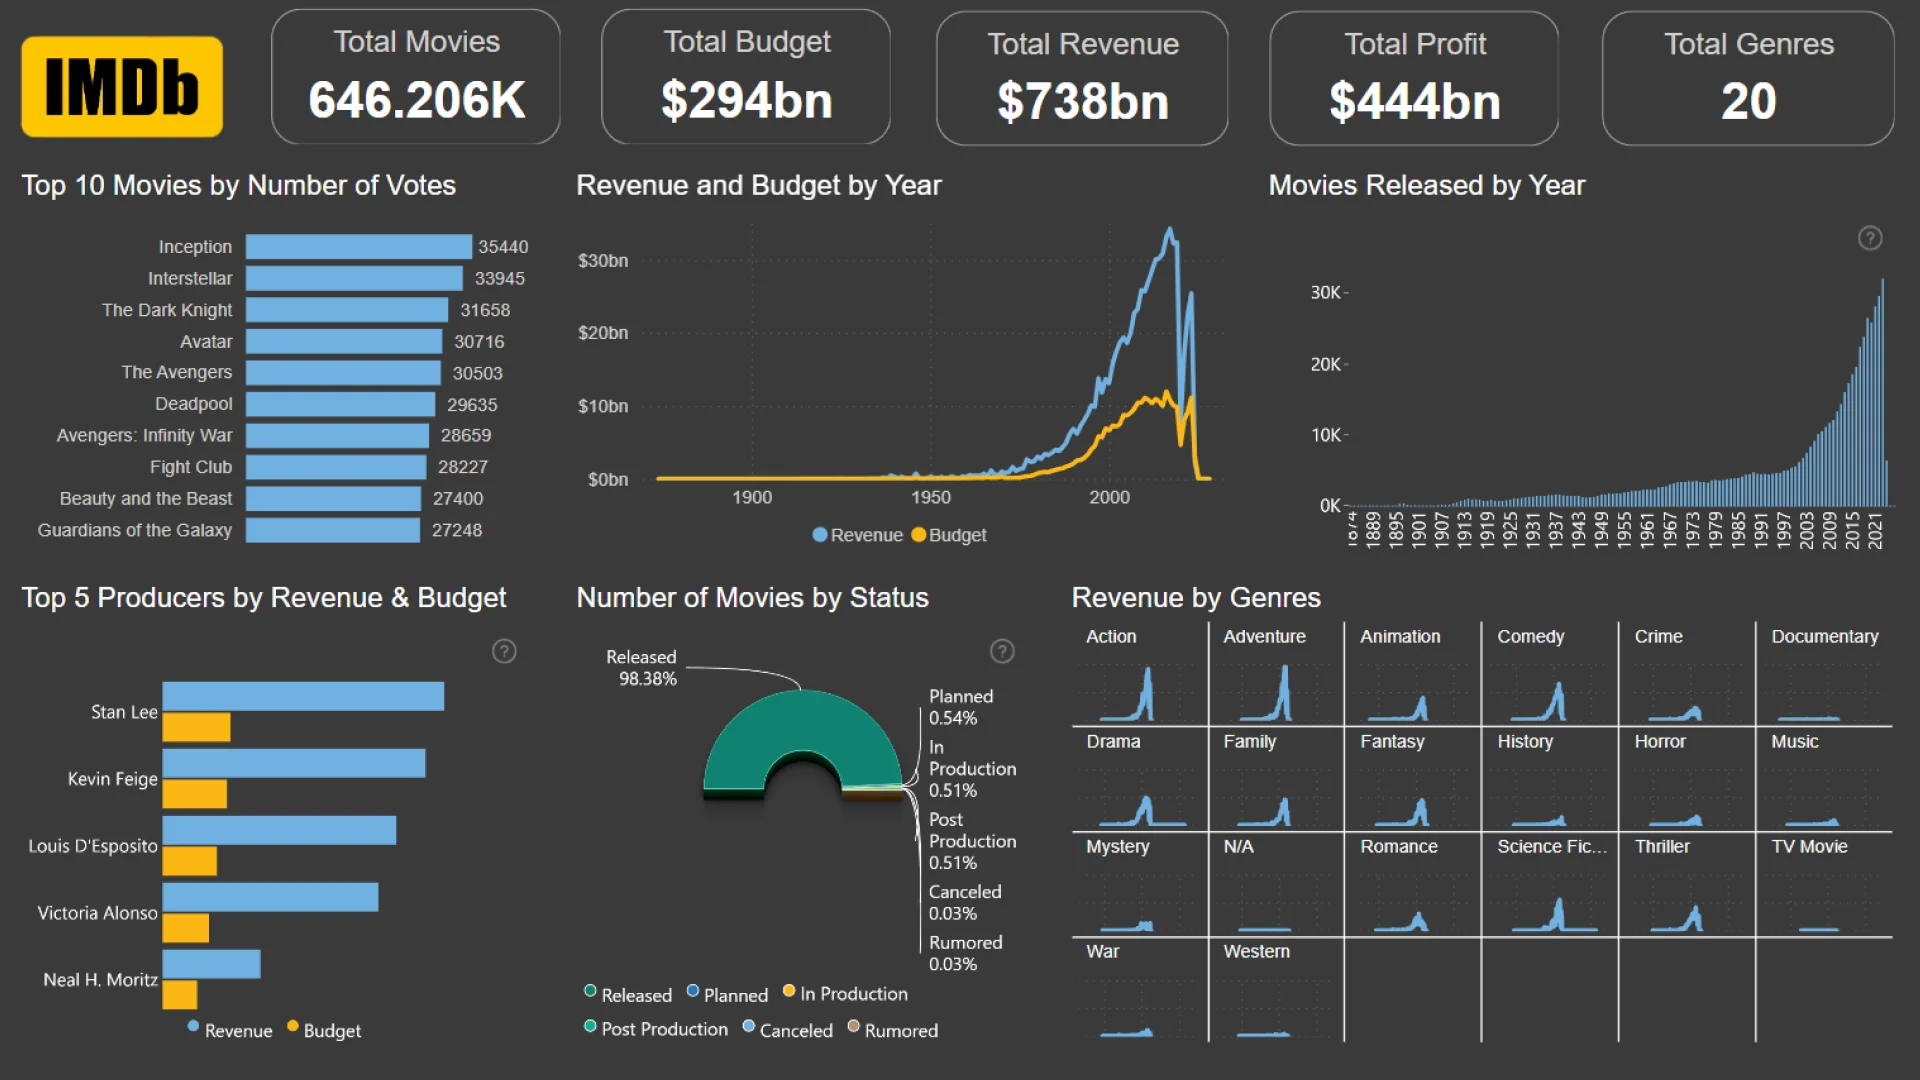Viewport: 1920px width, 1080px height.
Task: Select Avengers: Infinity War bar
Action: (337, 436)
